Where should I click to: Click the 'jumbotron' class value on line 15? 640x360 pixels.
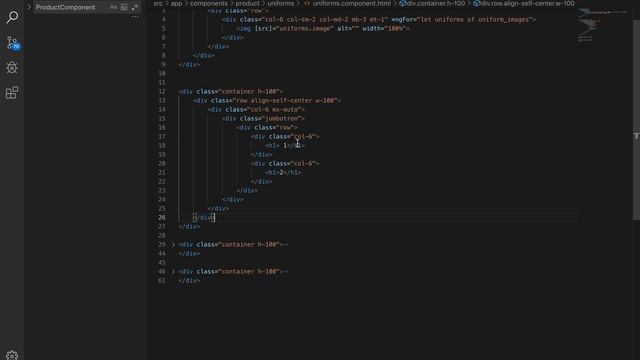(x=282, y=118)
